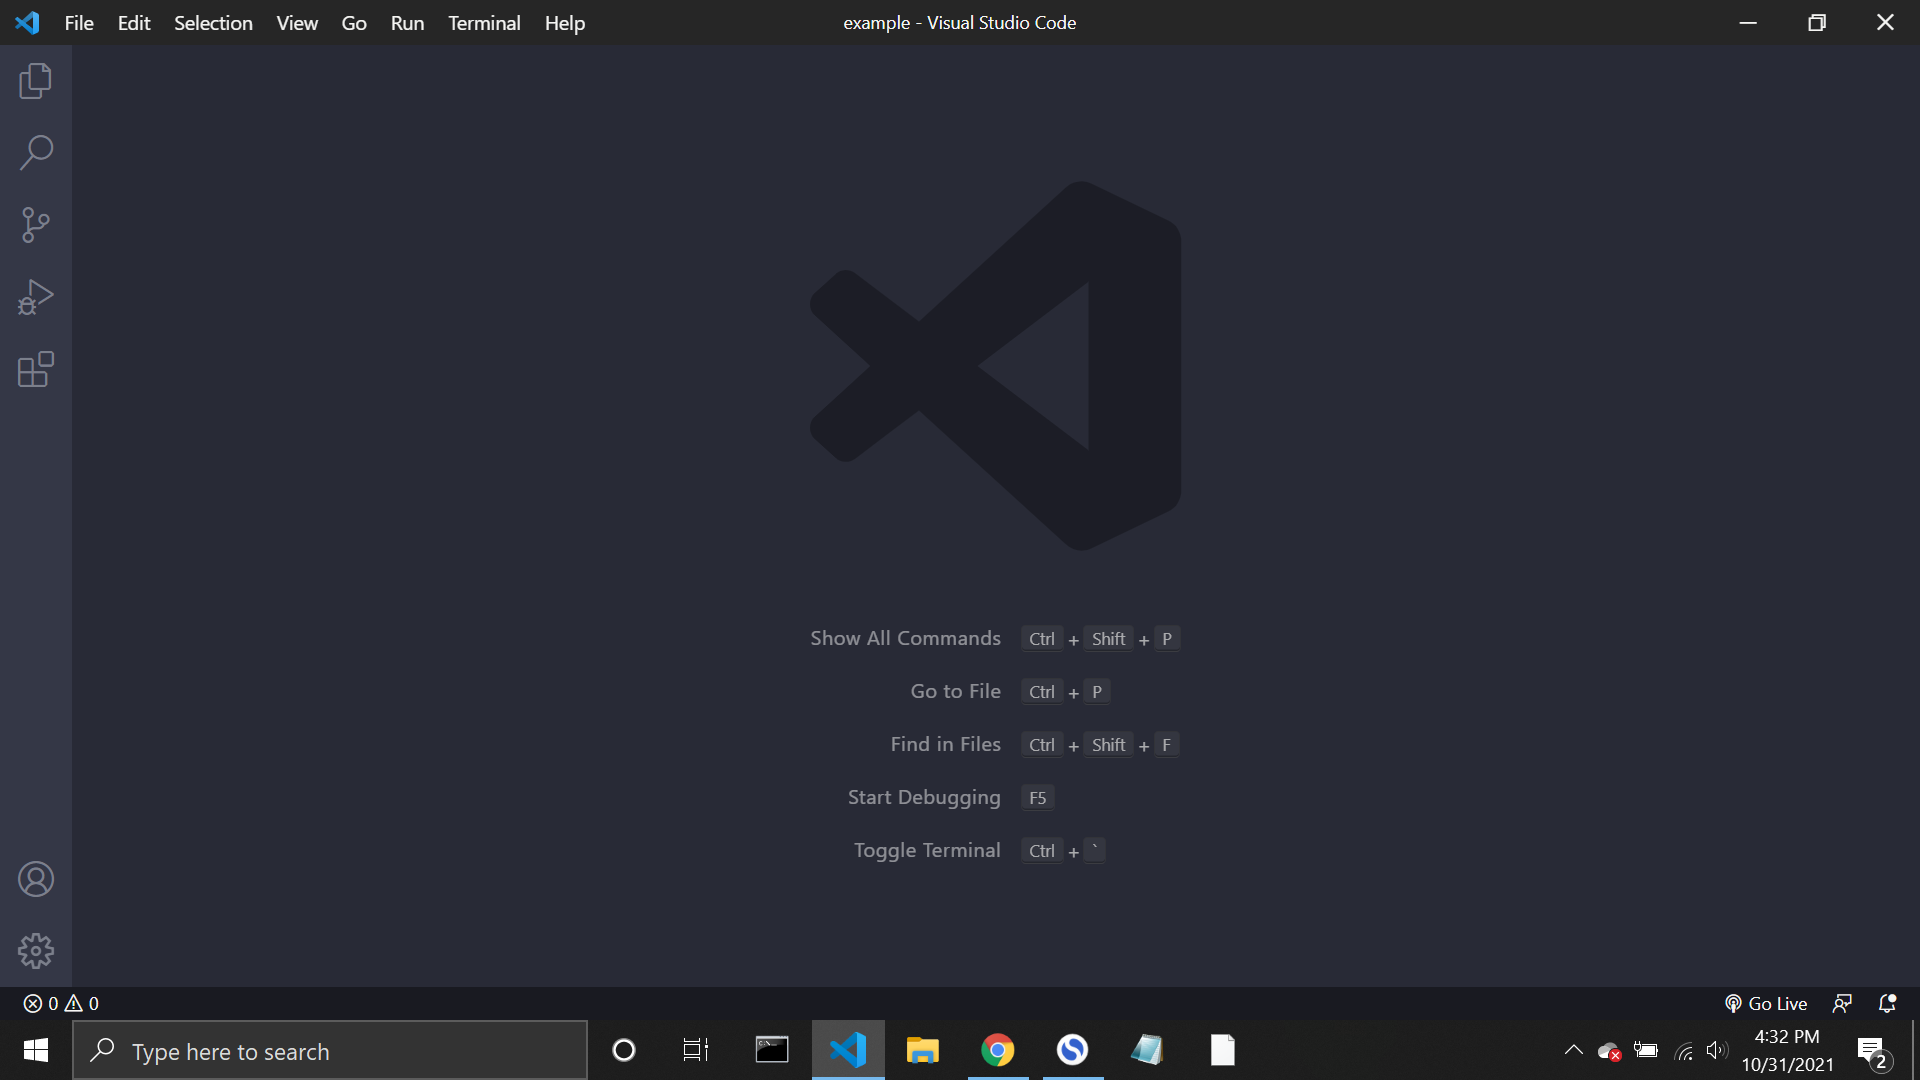Open the volume speaker tray icon
1920x1080 pixels.
click(x=1717, y=1050)
